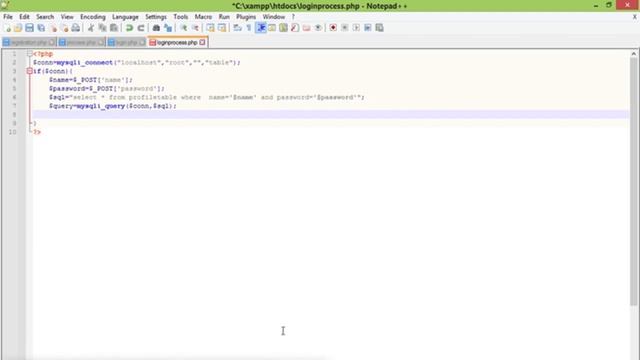Open the Plugins menu
Viewport: 640px width, 360px height.
click(x=246, y=17)
